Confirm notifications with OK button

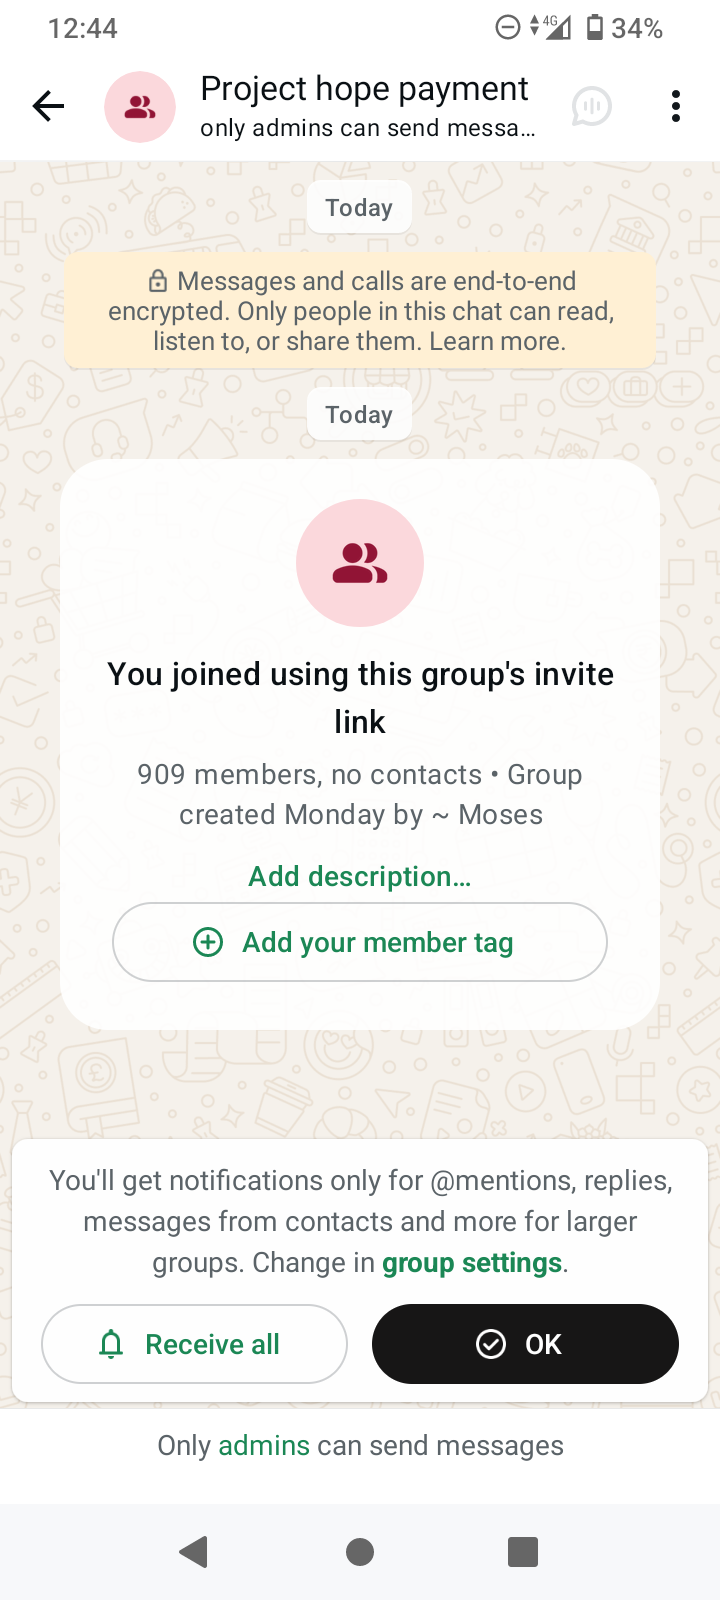coord(525,1344)
